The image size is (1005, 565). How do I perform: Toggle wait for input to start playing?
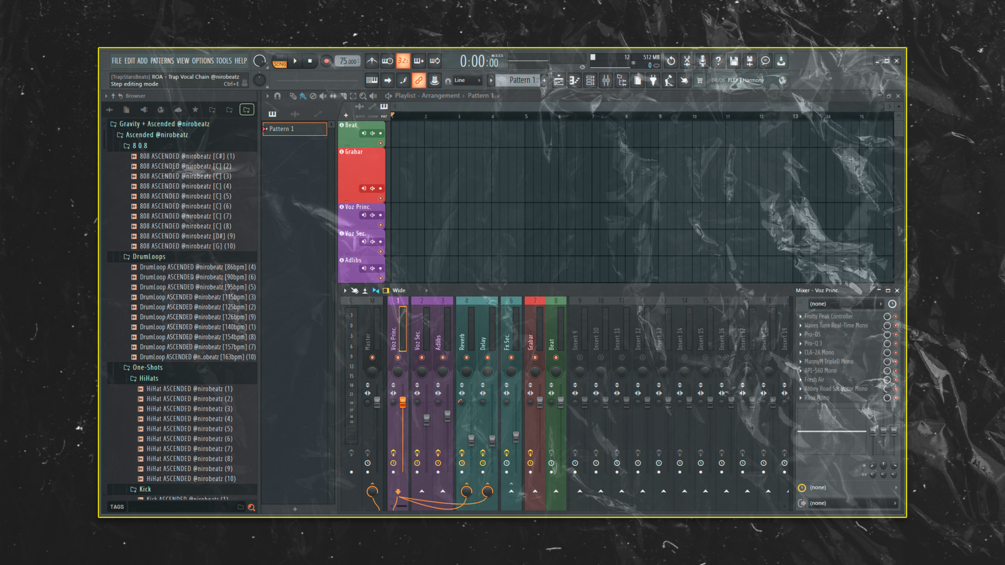point(388,61)
